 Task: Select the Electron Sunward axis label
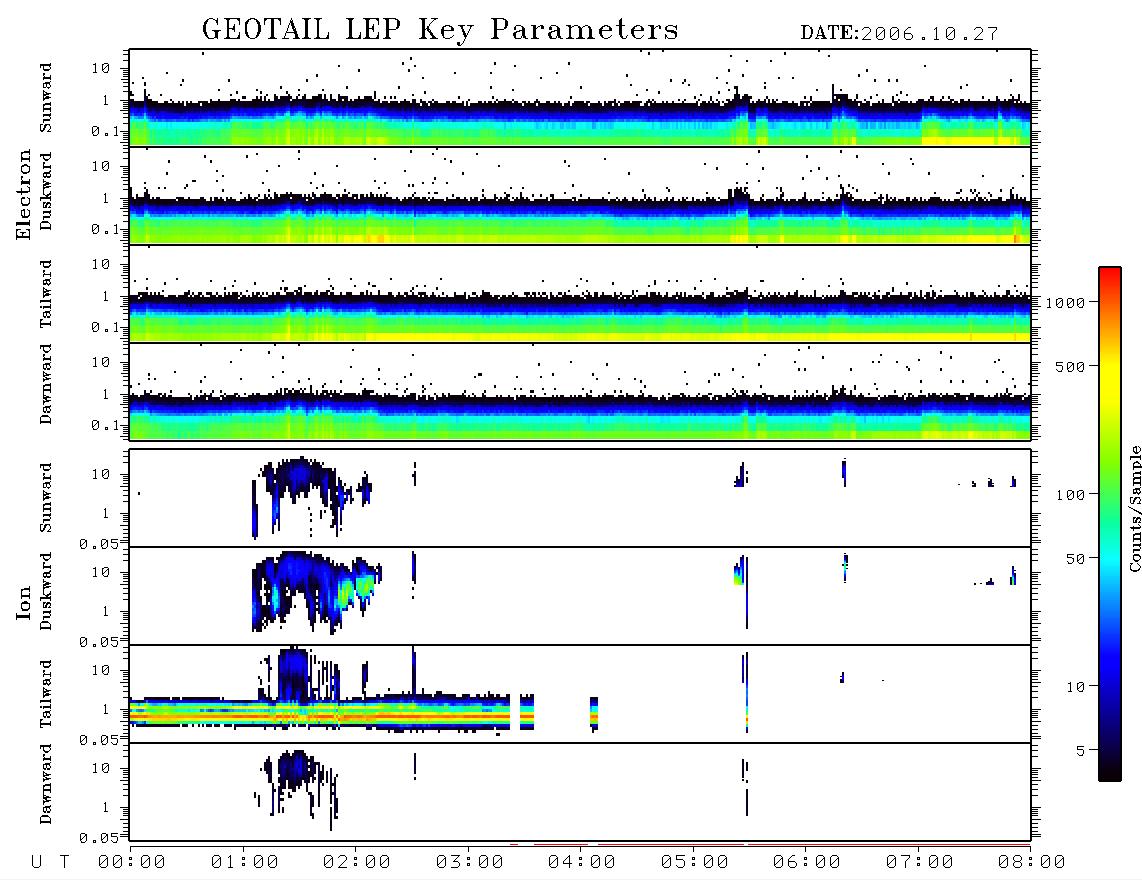click(x=46, y=98)
